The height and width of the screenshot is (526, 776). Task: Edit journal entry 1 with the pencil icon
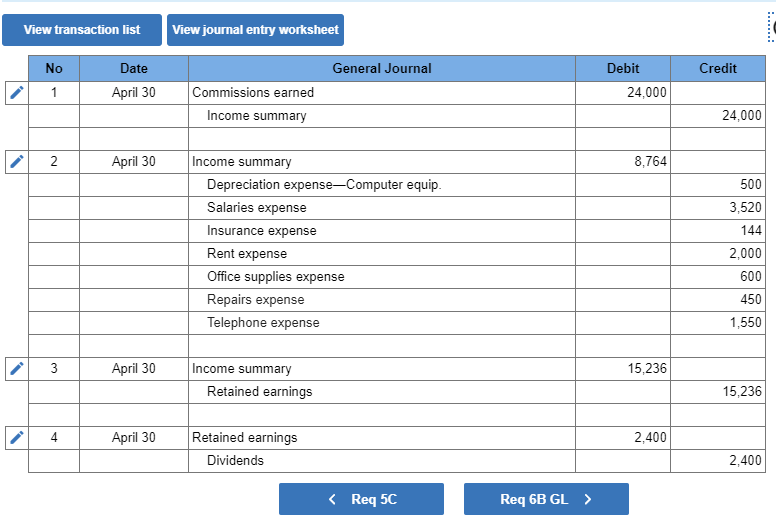click(x=17, y=93)
